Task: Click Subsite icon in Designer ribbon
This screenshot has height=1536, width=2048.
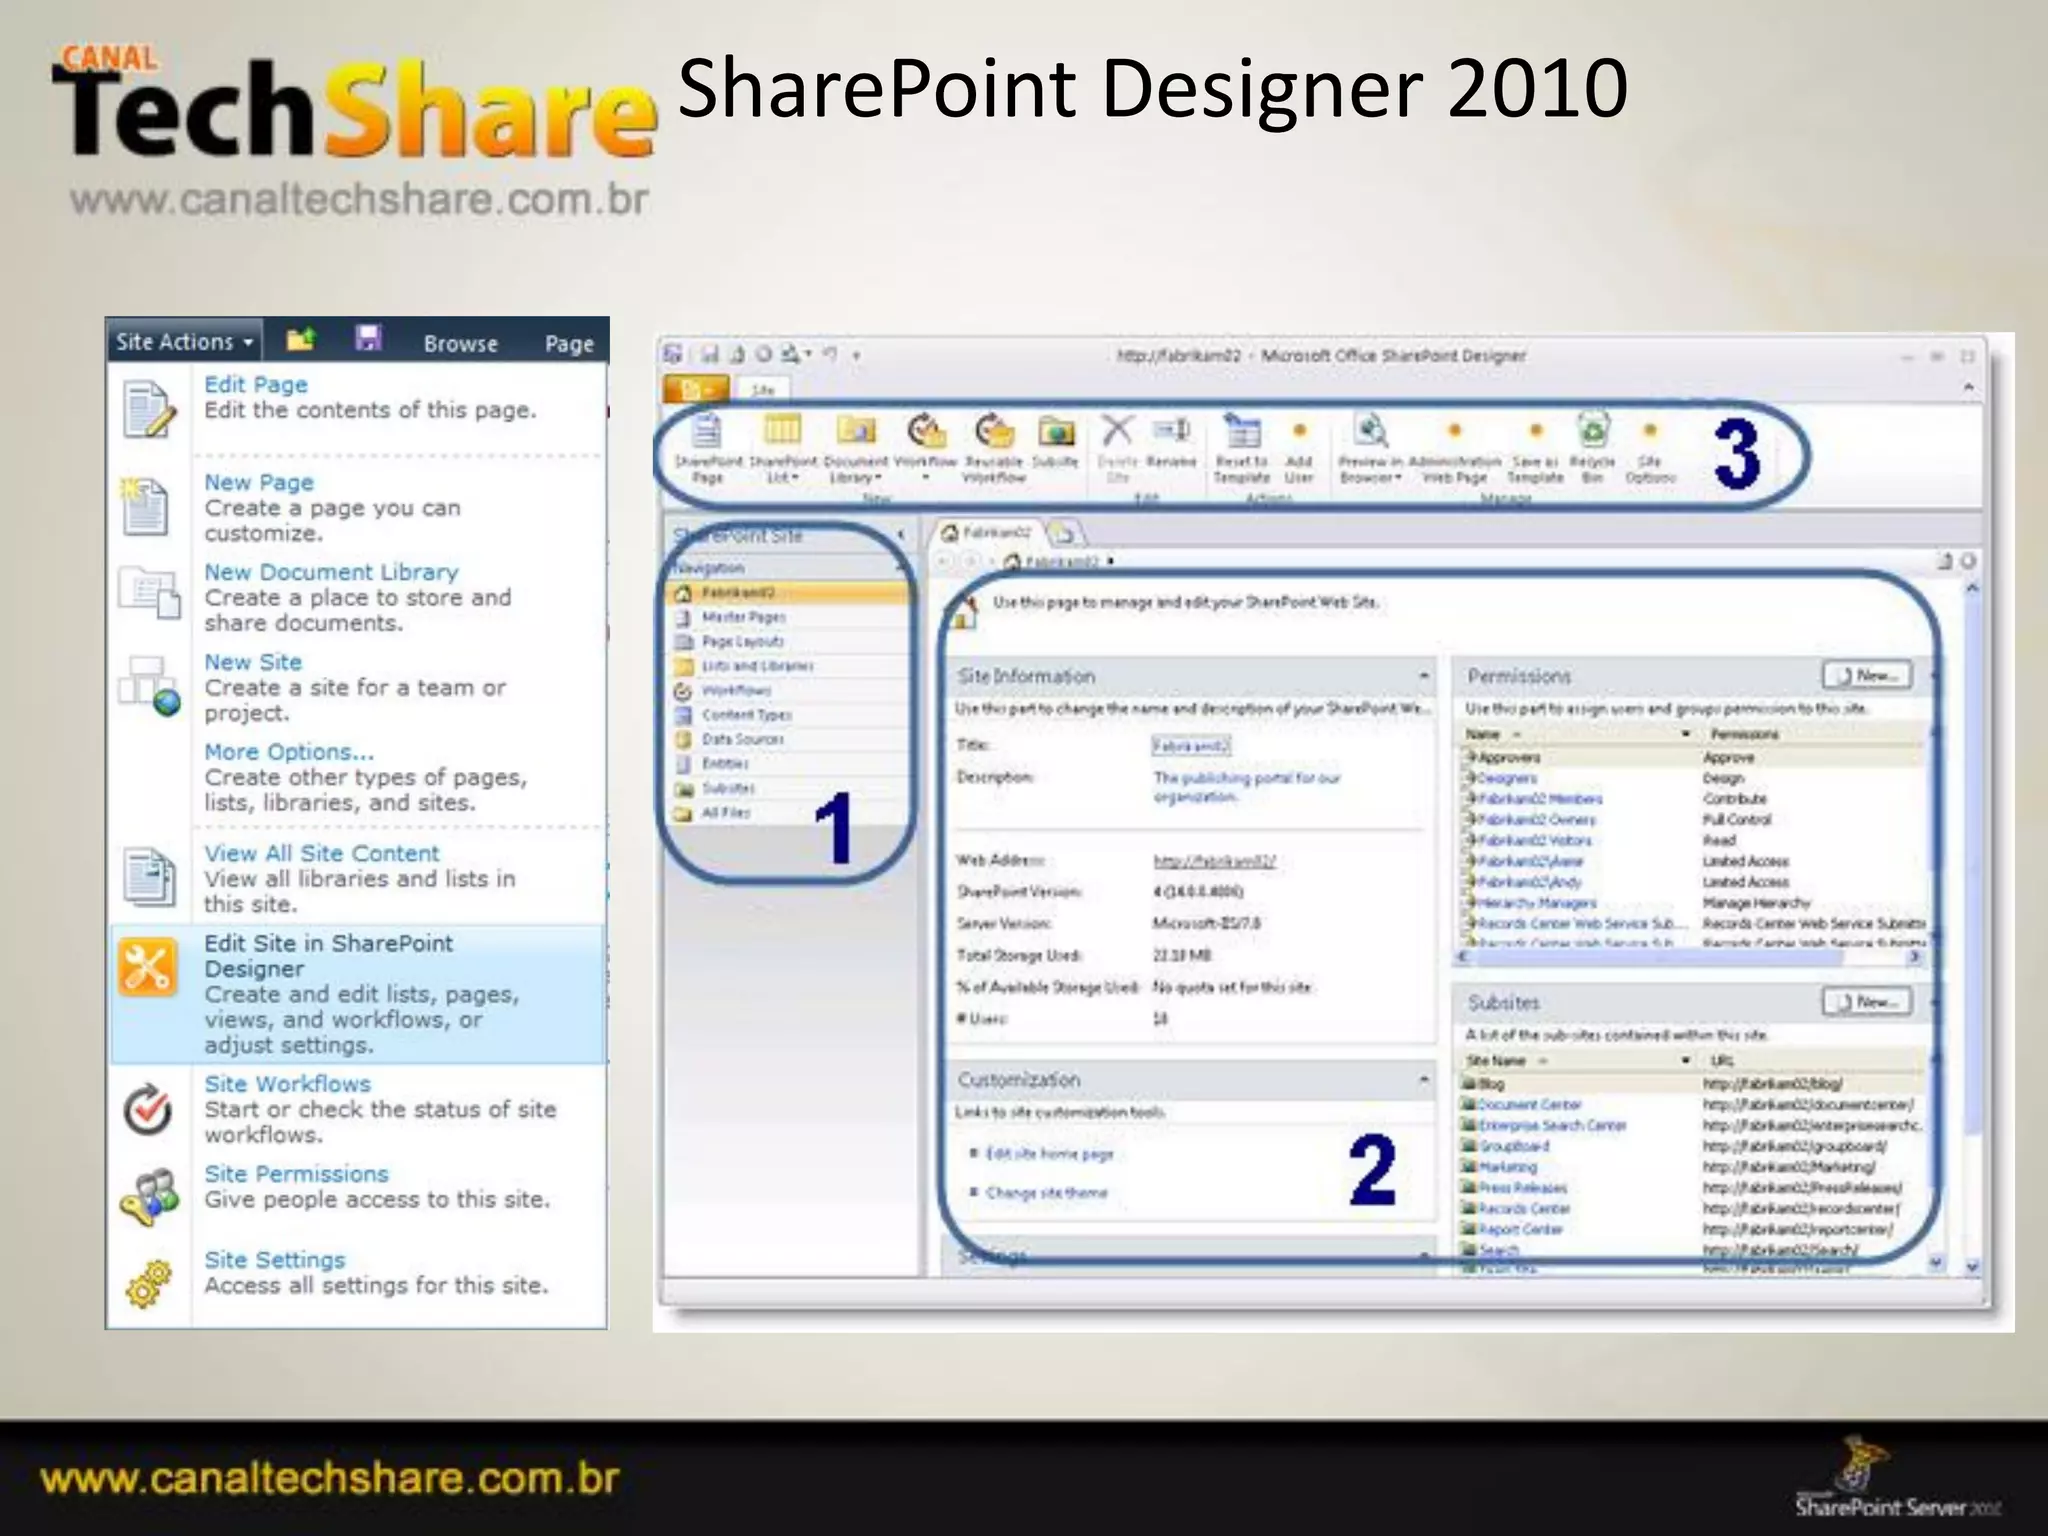Action: 1056,431
